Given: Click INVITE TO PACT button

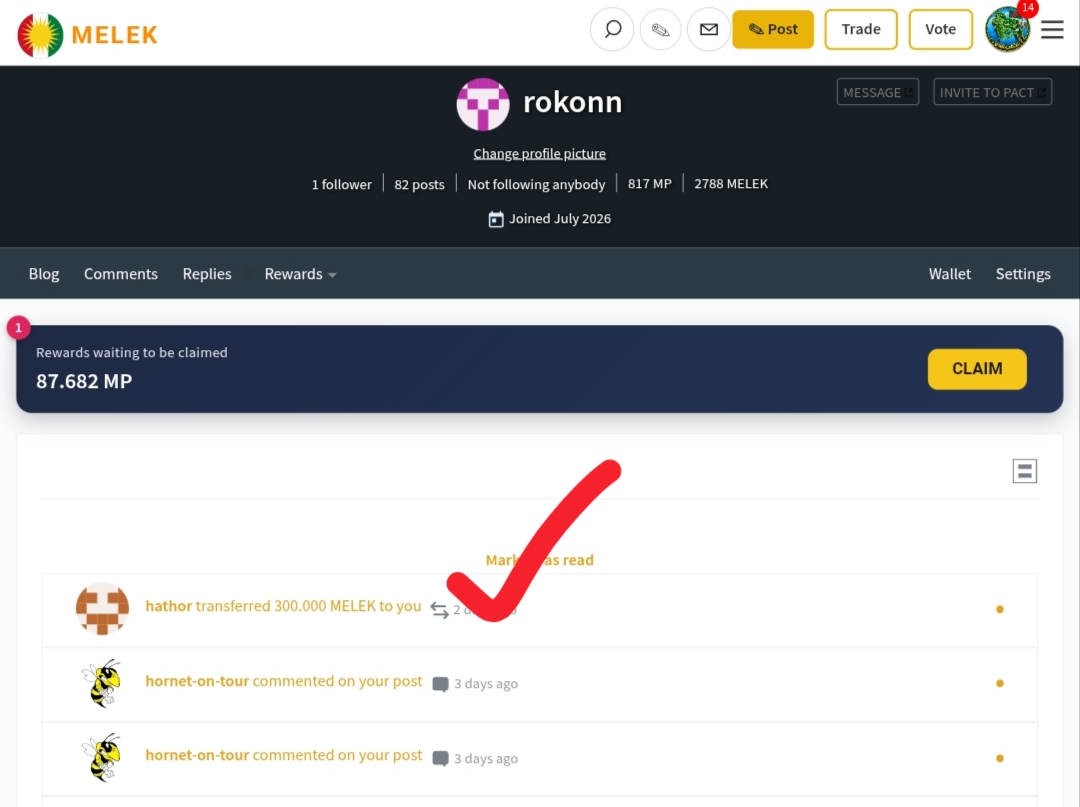Looking at the screenshot, I should (x=992, y=92).
